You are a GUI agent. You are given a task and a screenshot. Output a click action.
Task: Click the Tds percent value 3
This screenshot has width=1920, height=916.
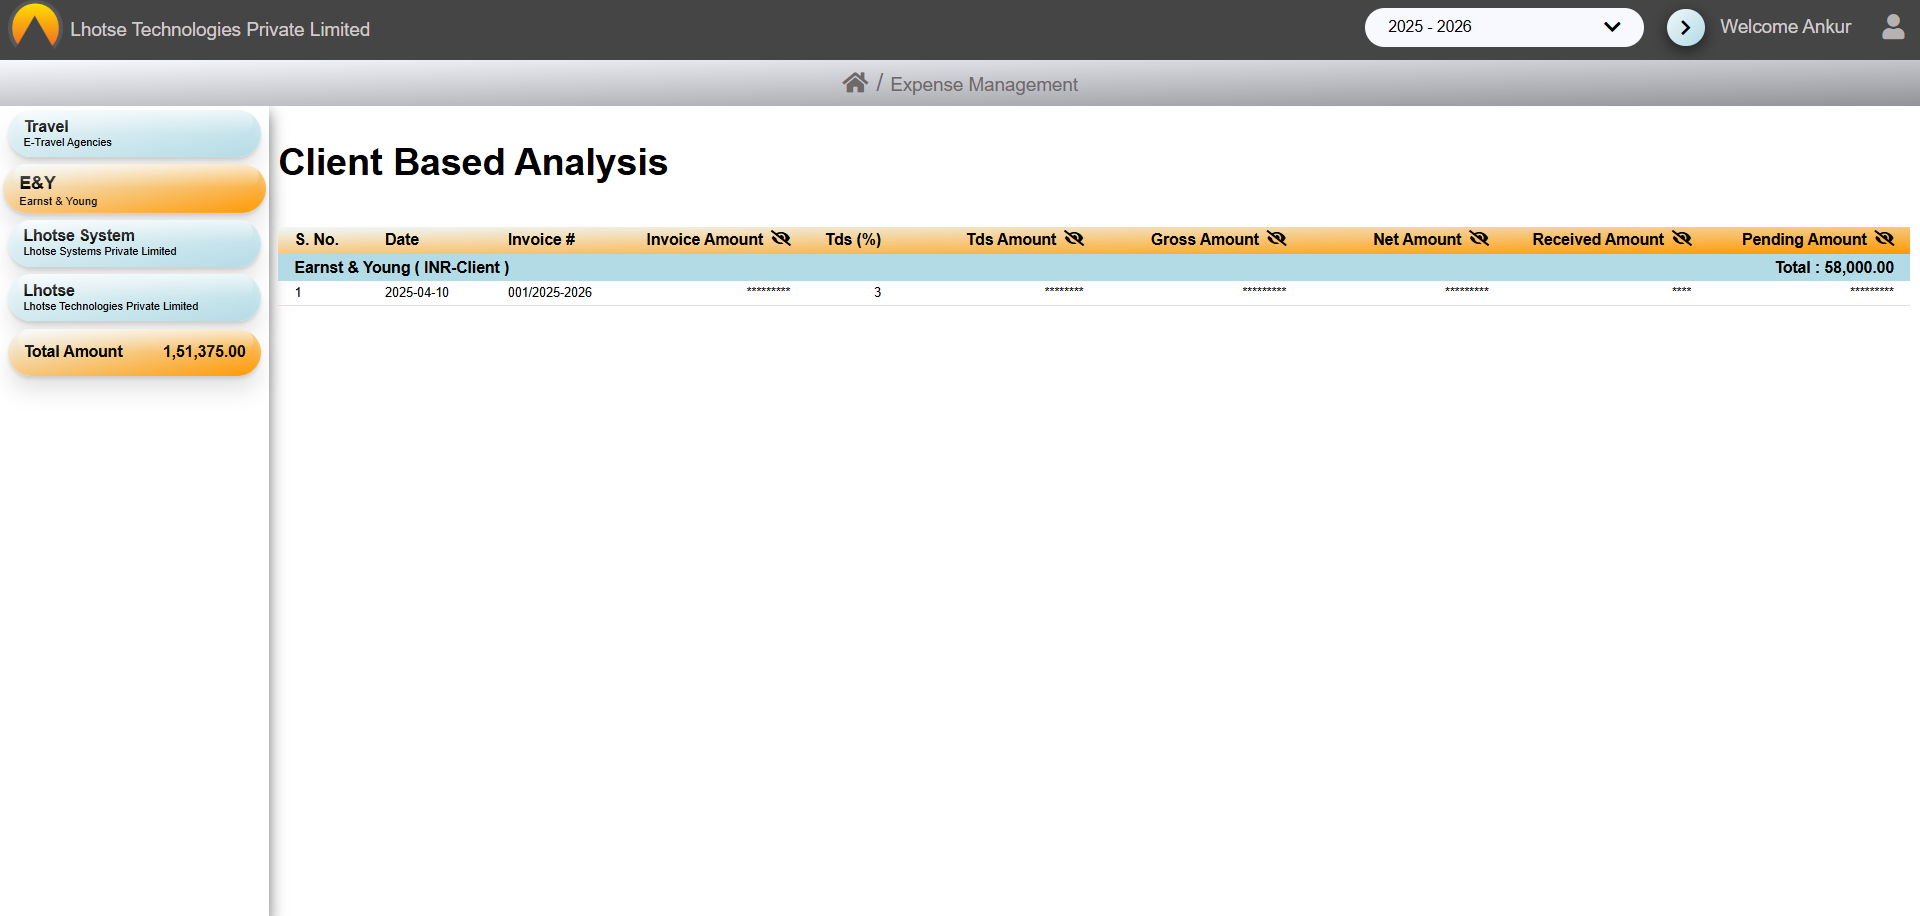click(877, 293)
